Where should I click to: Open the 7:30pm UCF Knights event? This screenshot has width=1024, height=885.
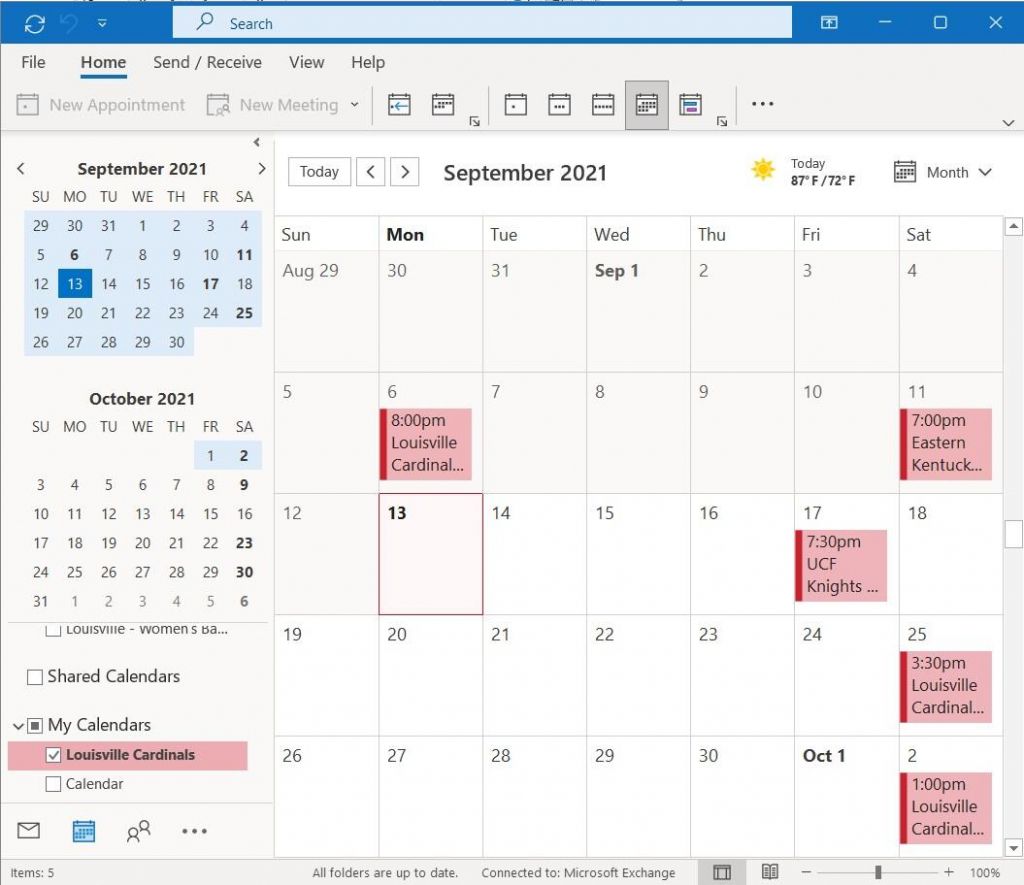[842, 565]
